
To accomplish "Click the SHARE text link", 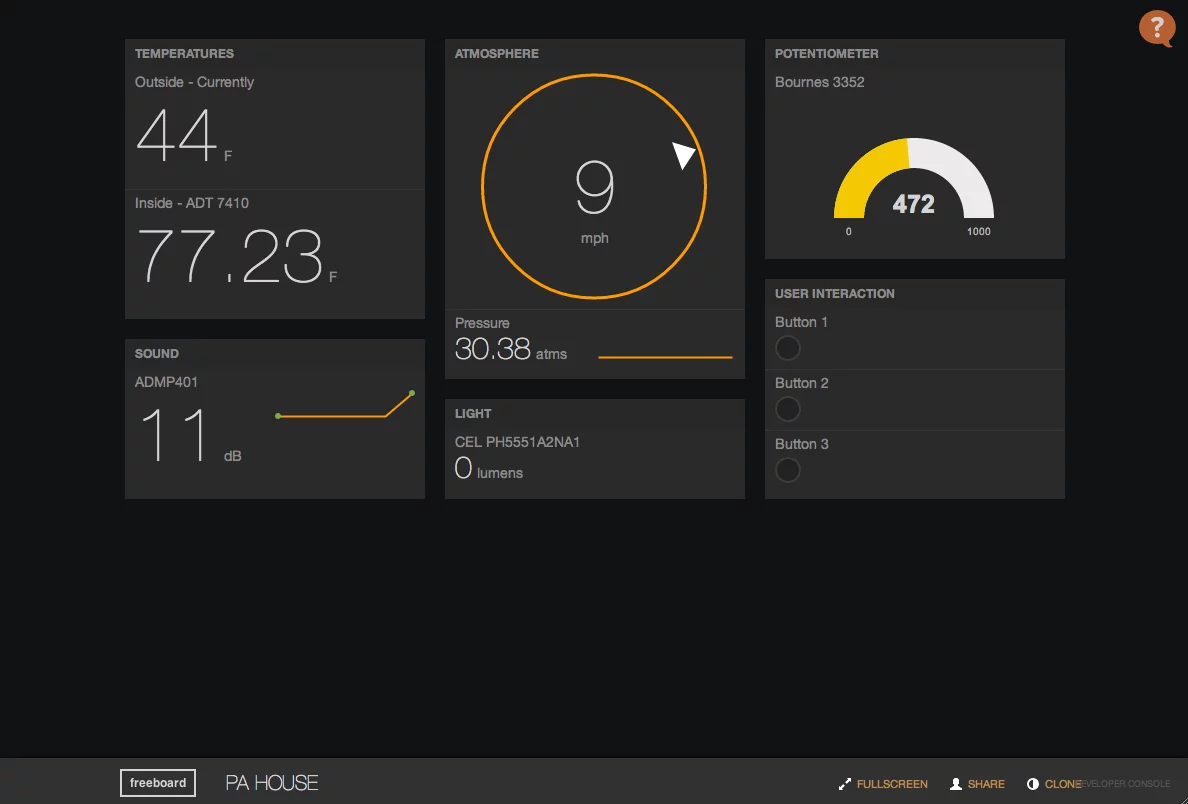I will point(986,784).
